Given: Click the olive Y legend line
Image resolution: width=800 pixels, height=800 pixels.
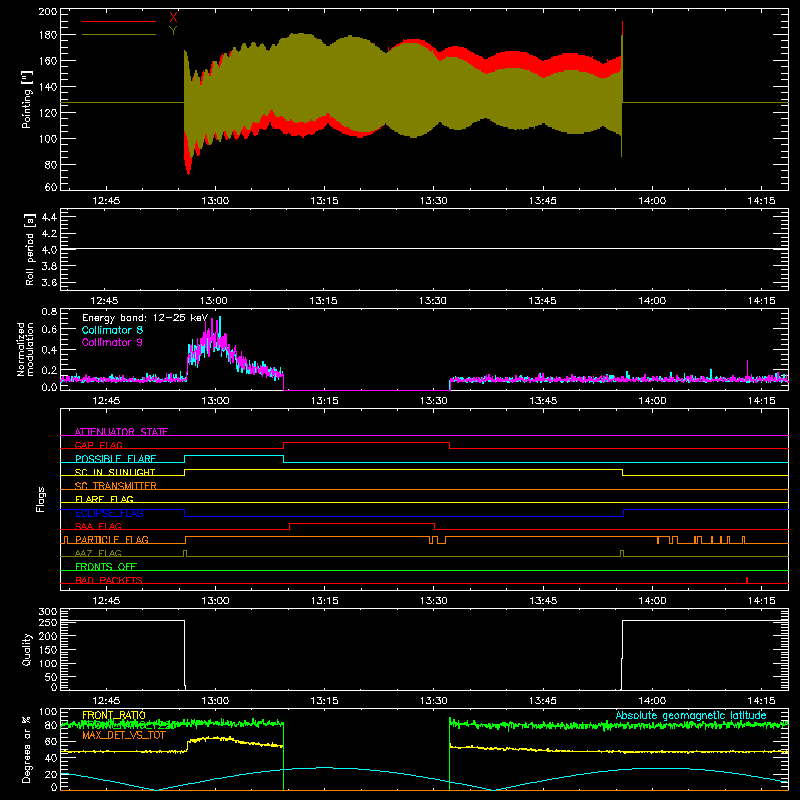Looking at the screenshot, I should [119, 35].
